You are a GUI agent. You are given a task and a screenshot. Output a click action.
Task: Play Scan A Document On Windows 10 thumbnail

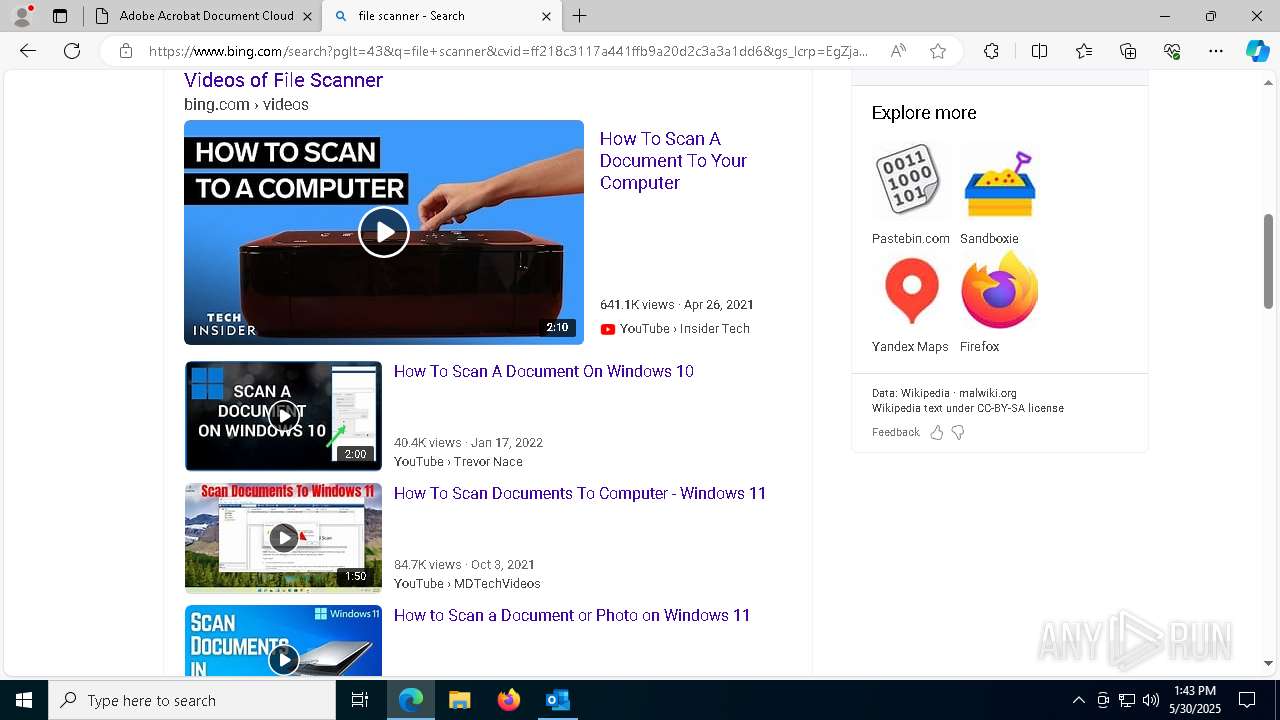click(283, 416)
